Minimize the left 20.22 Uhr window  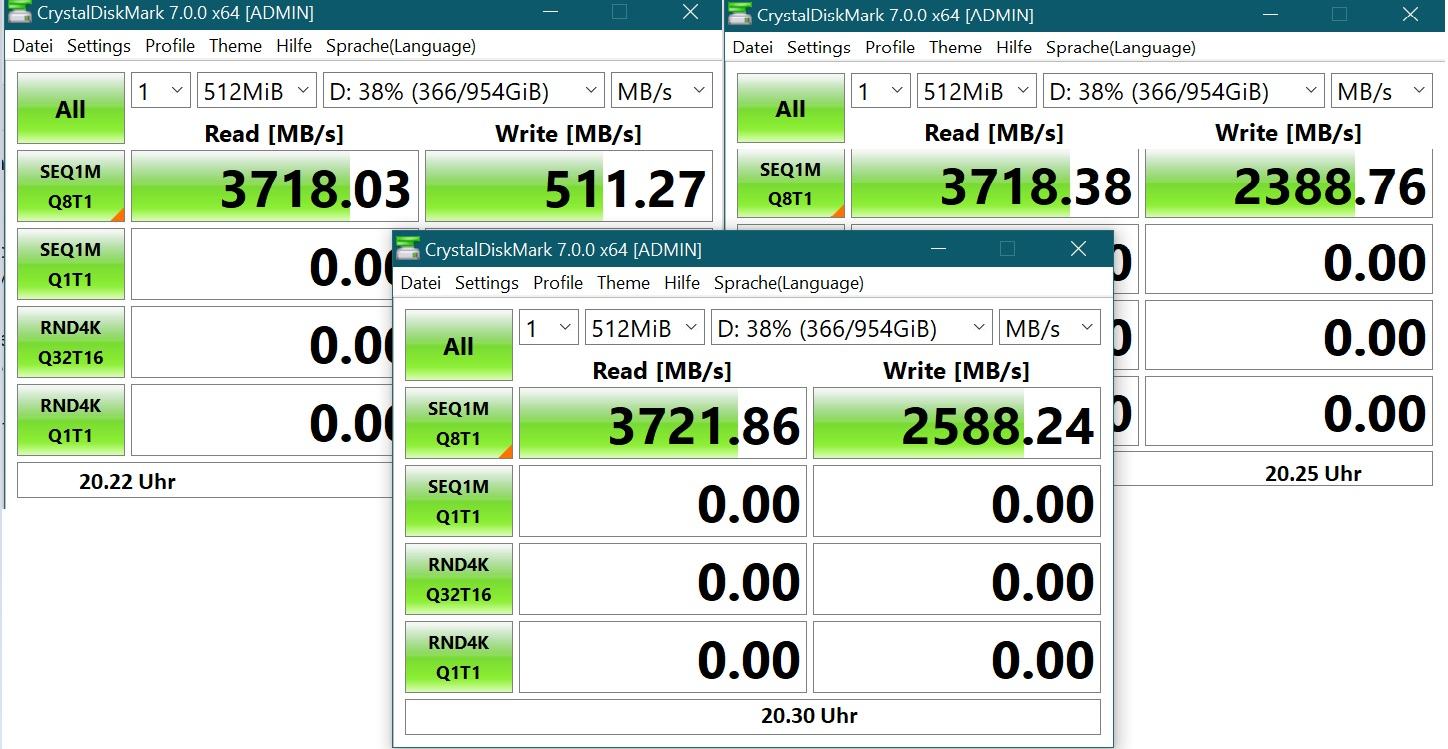coord(550,12)
